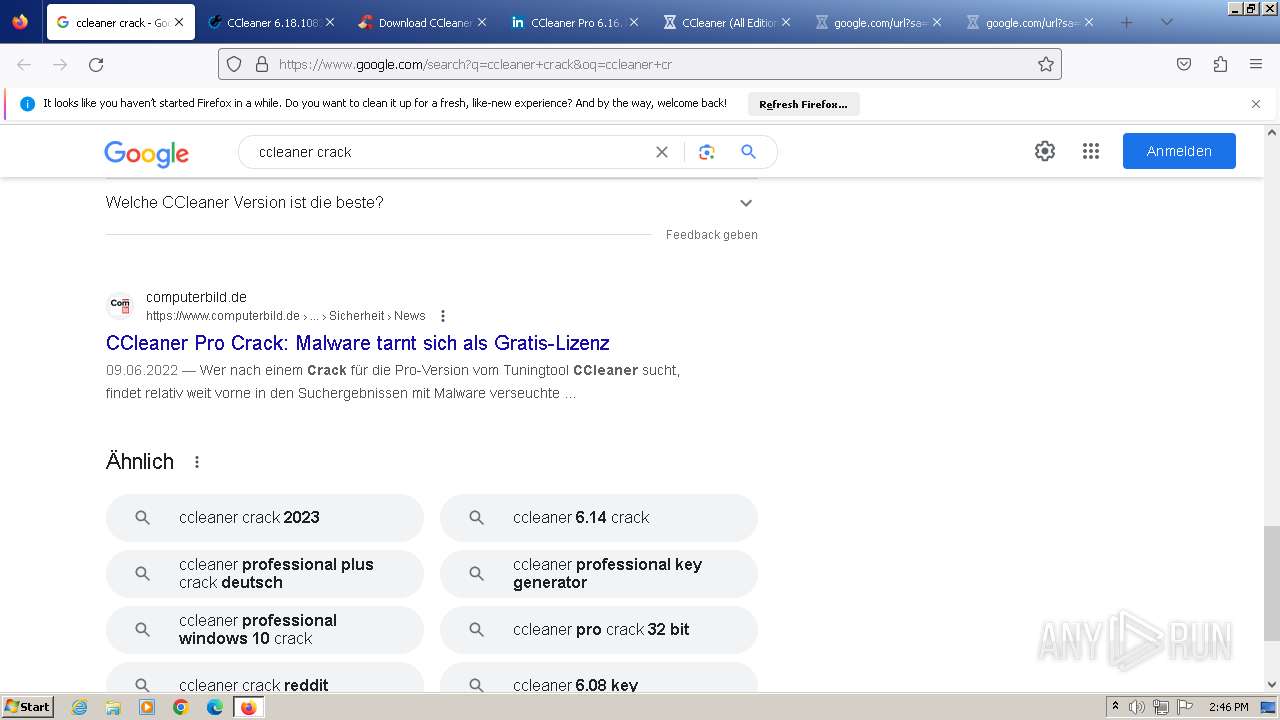Launch Microsoft Edge from the taskbar
The image size is (1280, 720).
pyautogui.click(x=215, y=707)
